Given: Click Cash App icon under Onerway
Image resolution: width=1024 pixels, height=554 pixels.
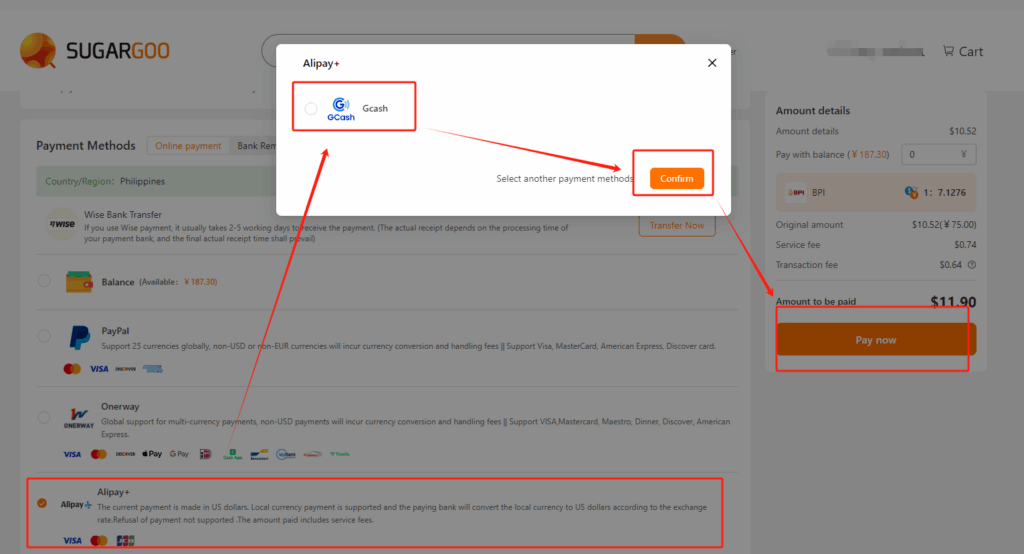Looking at the screenshot, I should pyautogui.click(x=232, y=454).
